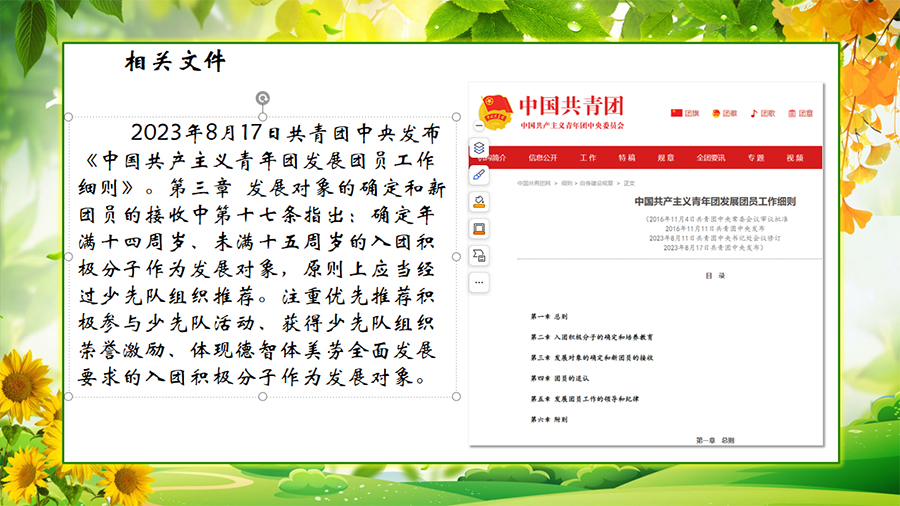Click the bottom-right corner handle of text box
This screenshot has height=506, width=900.
pos(456,396)
